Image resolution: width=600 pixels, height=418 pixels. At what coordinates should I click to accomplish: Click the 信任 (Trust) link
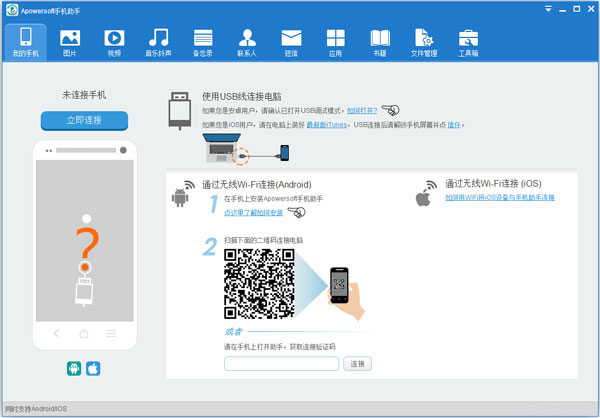tap(454, 125)
